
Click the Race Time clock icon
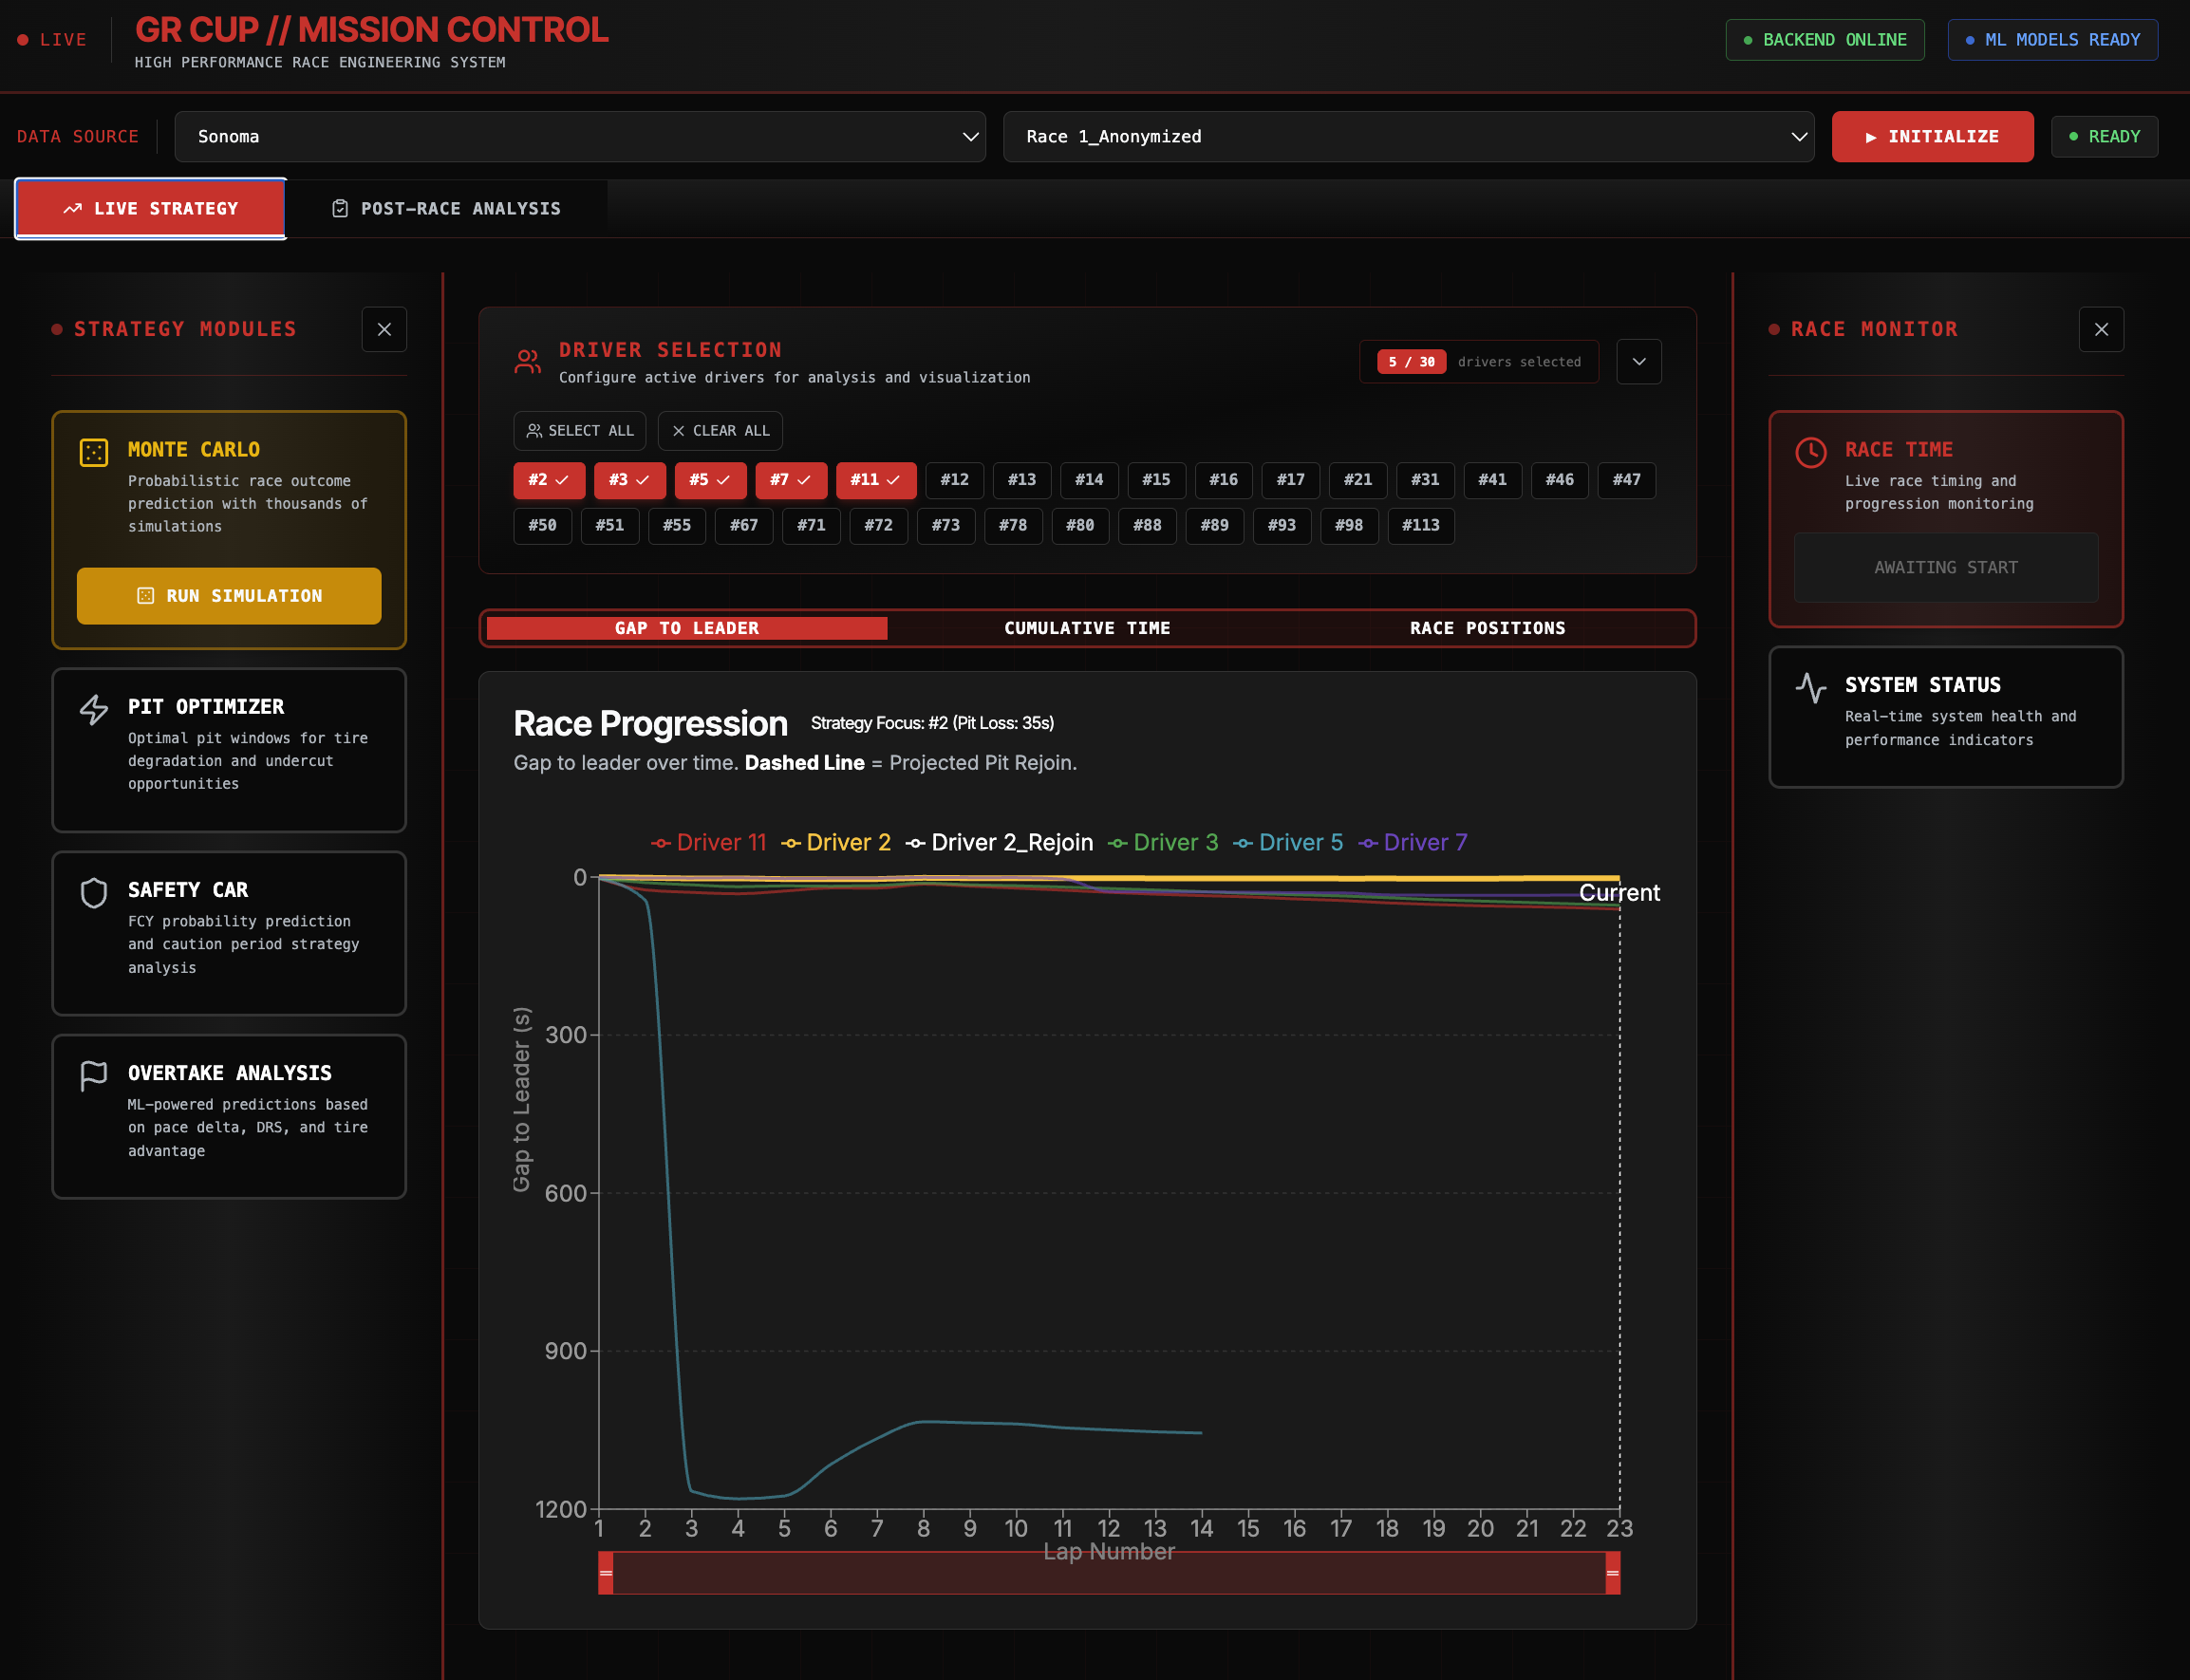[1811, 452]
